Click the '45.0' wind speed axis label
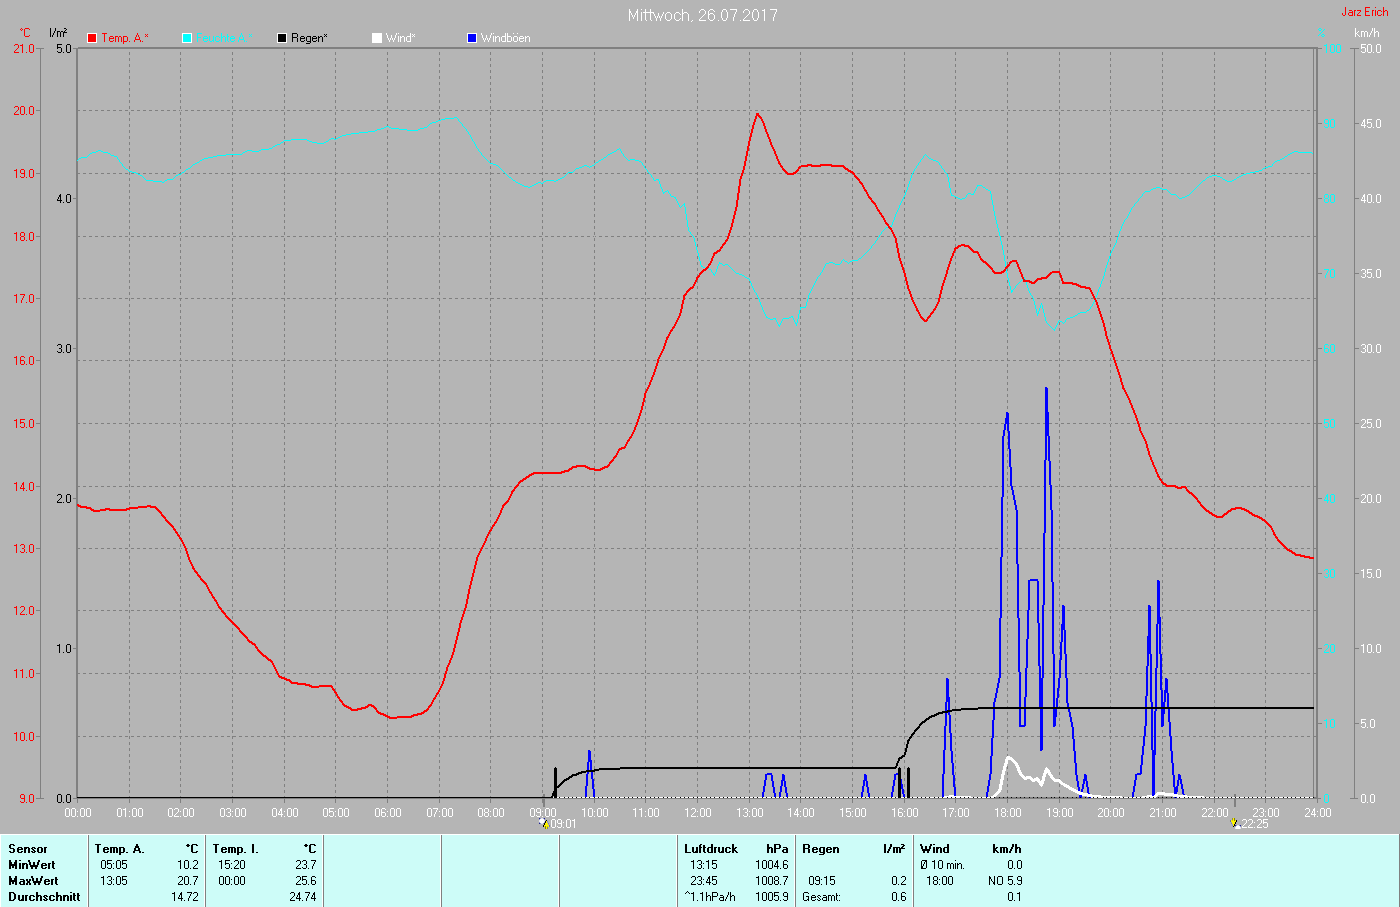Image resolution: width=1400 pixels, height=907 pixels. tap(1369, 124)
